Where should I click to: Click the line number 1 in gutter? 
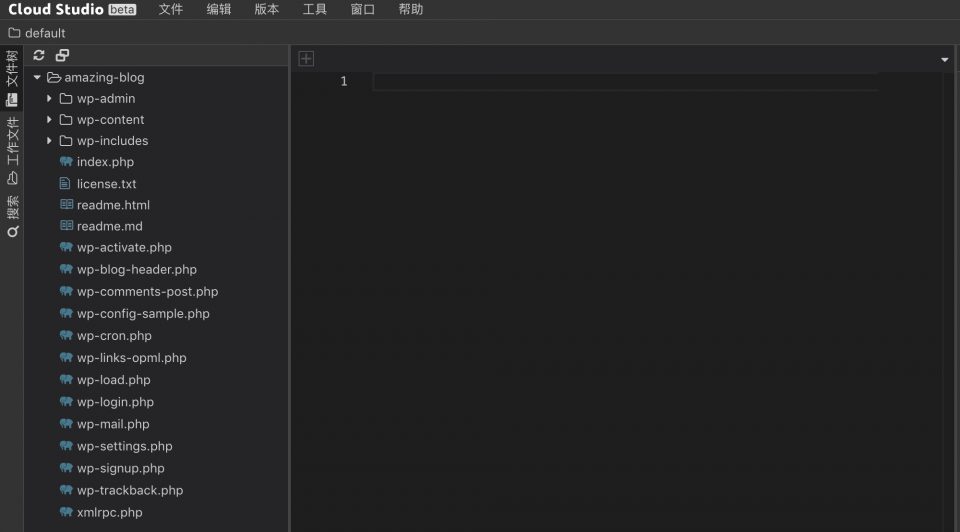[x=343, y=81]
